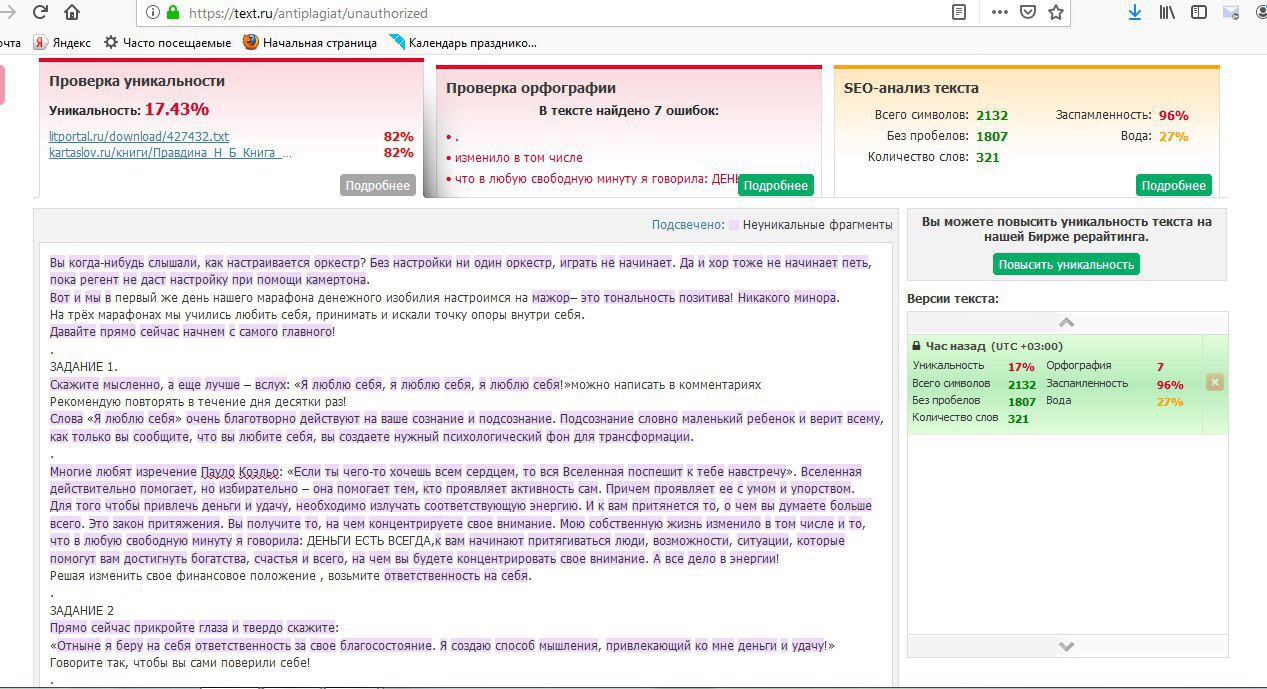Open the downloads arrow icon
The height and width of the screenshot is (689, 1267).
point(1135,13)
